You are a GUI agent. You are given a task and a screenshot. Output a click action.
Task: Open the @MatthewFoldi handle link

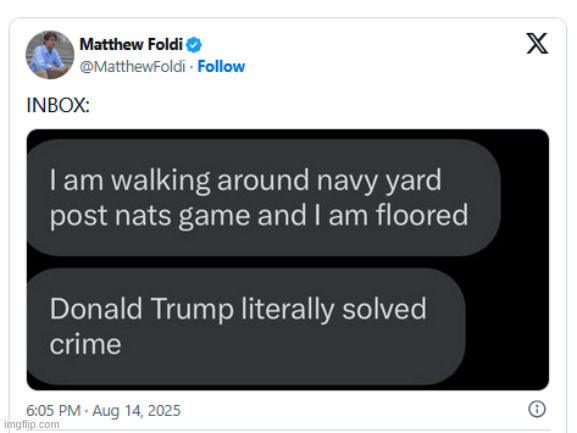point(132,67)
